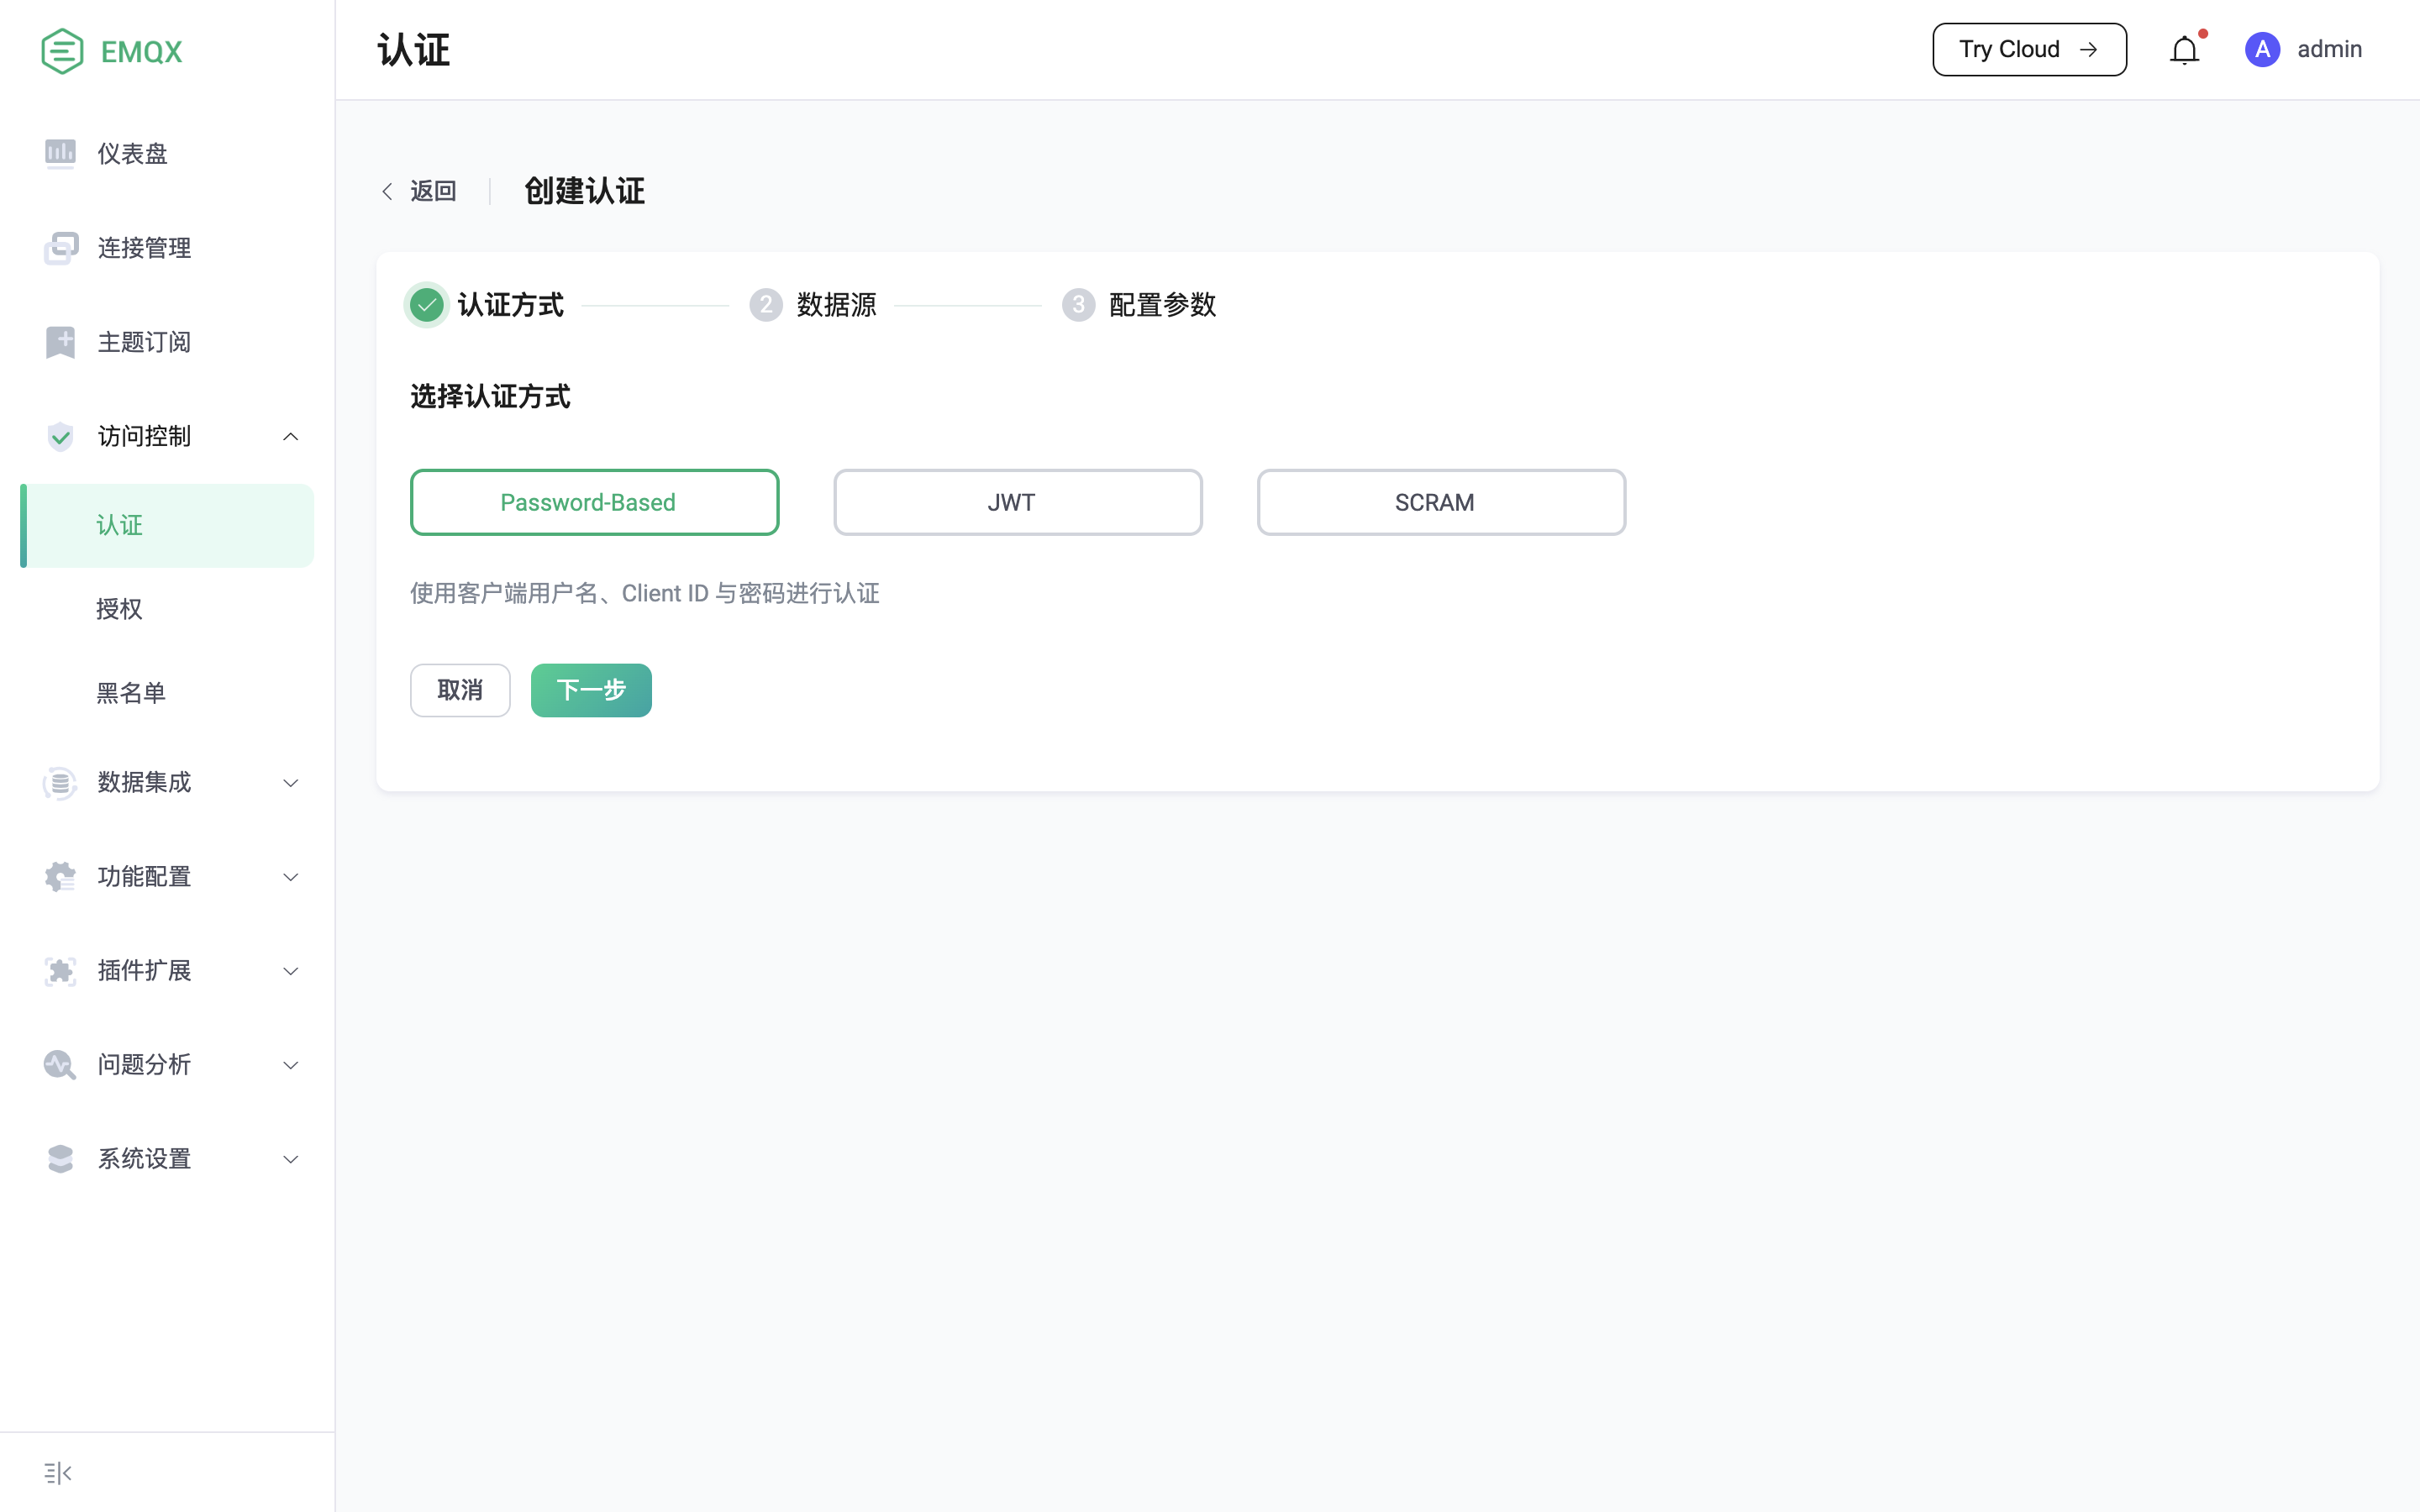Go to 仪表盘 menu item

[167, 153]
